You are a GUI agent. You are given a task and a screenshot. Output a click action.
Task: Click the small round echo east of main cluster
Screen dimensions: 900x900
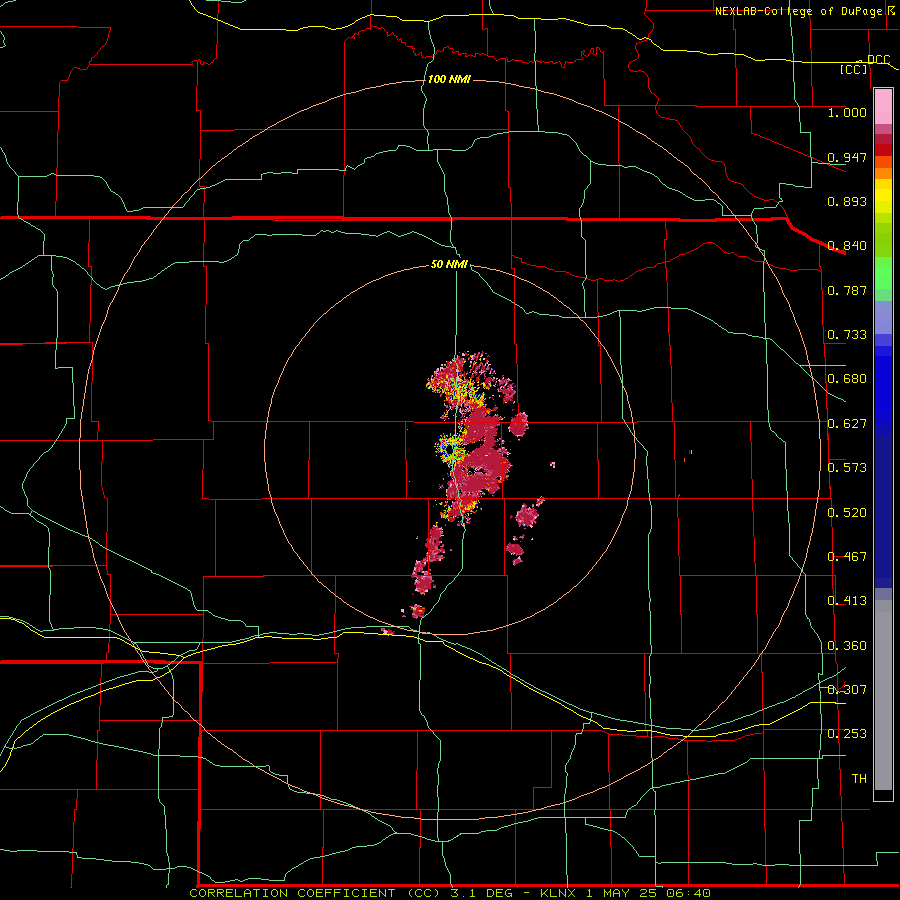[x=518, y=424]
